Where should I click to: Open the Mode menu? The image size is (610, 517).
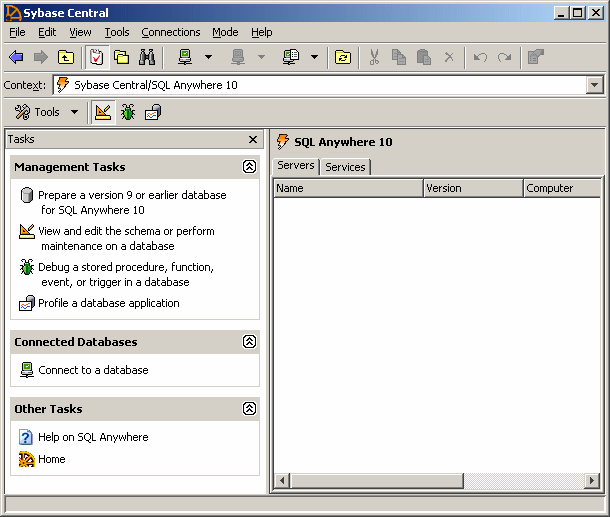click(225, 32)
